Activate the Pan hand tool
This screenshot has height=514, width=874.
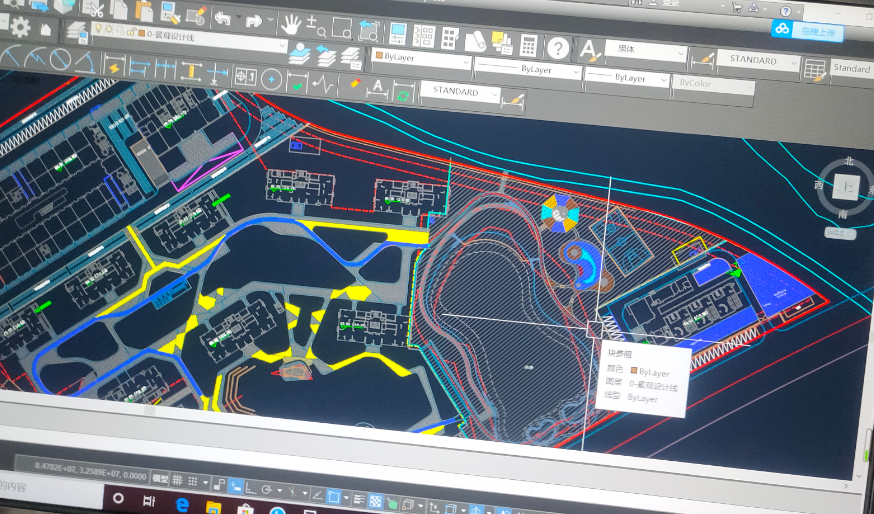coord(290,24)
